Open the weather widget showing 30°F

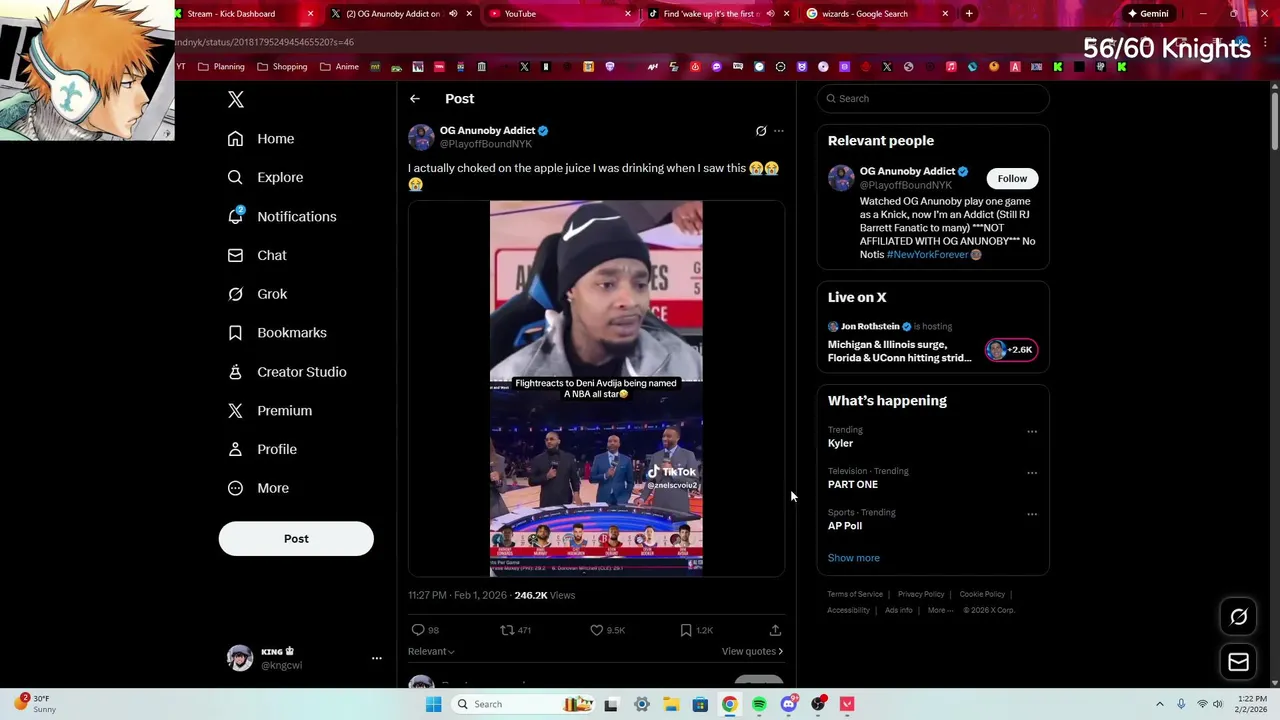36,704
